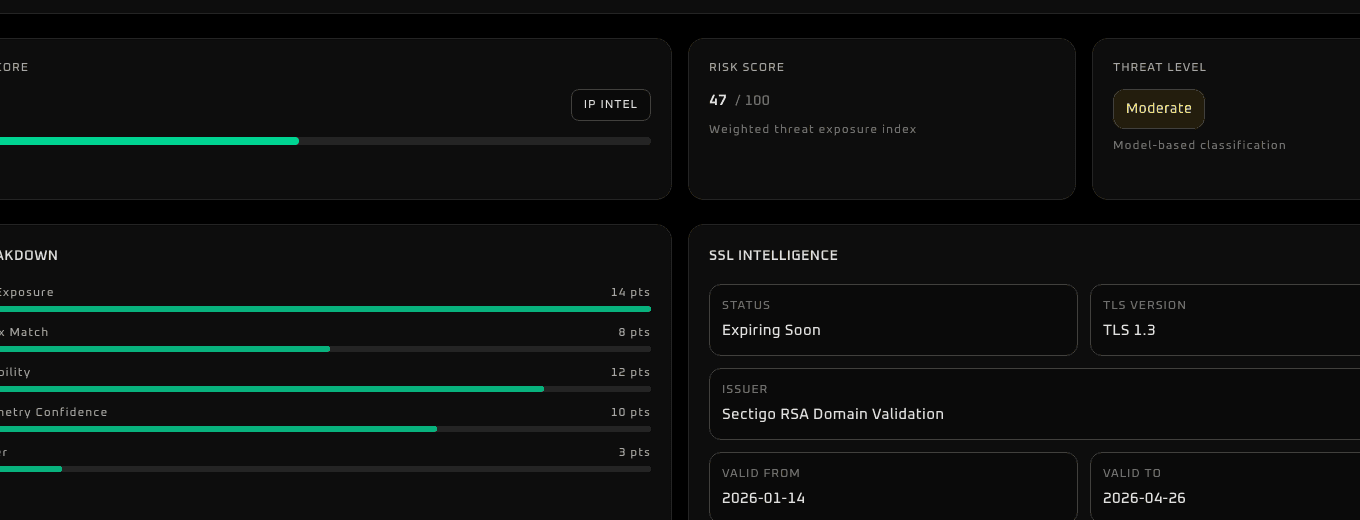This screenshot has width=1360, height=520.
Task: Click the IP INTEL button
Action: pyautogui.click(x=611, y=105)
